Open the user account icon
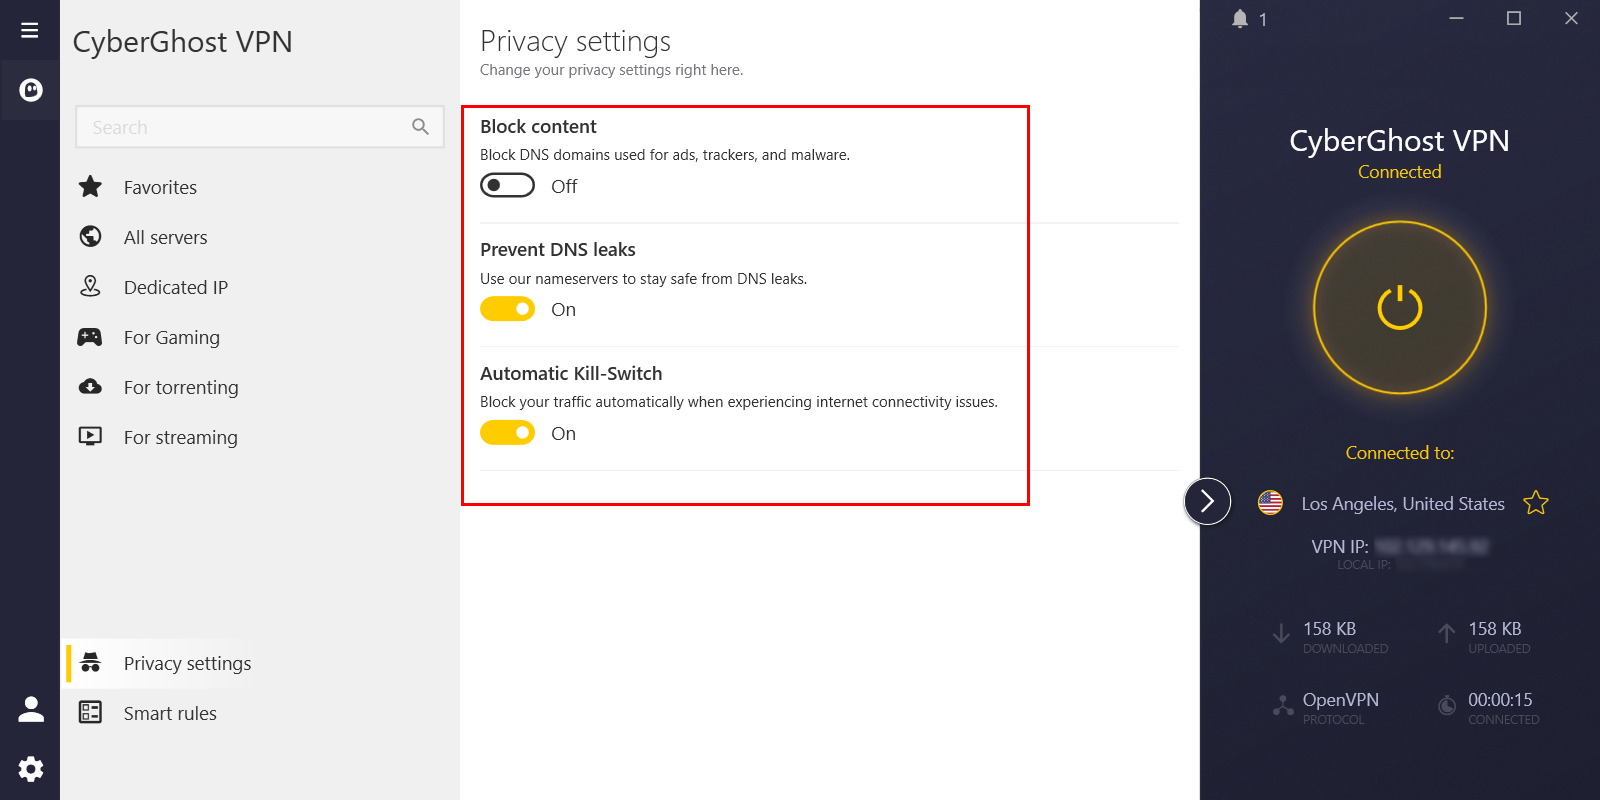Viewport: 1600px width, 800px height. pyautogui.click(x=31, y=709)
